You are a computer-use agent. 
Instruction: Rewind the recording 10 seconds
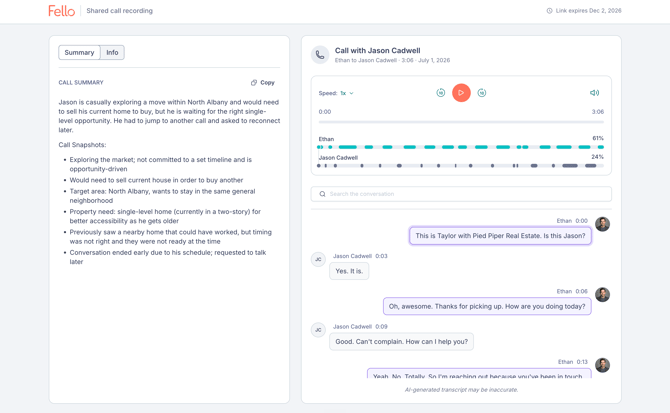click(441, 93)
